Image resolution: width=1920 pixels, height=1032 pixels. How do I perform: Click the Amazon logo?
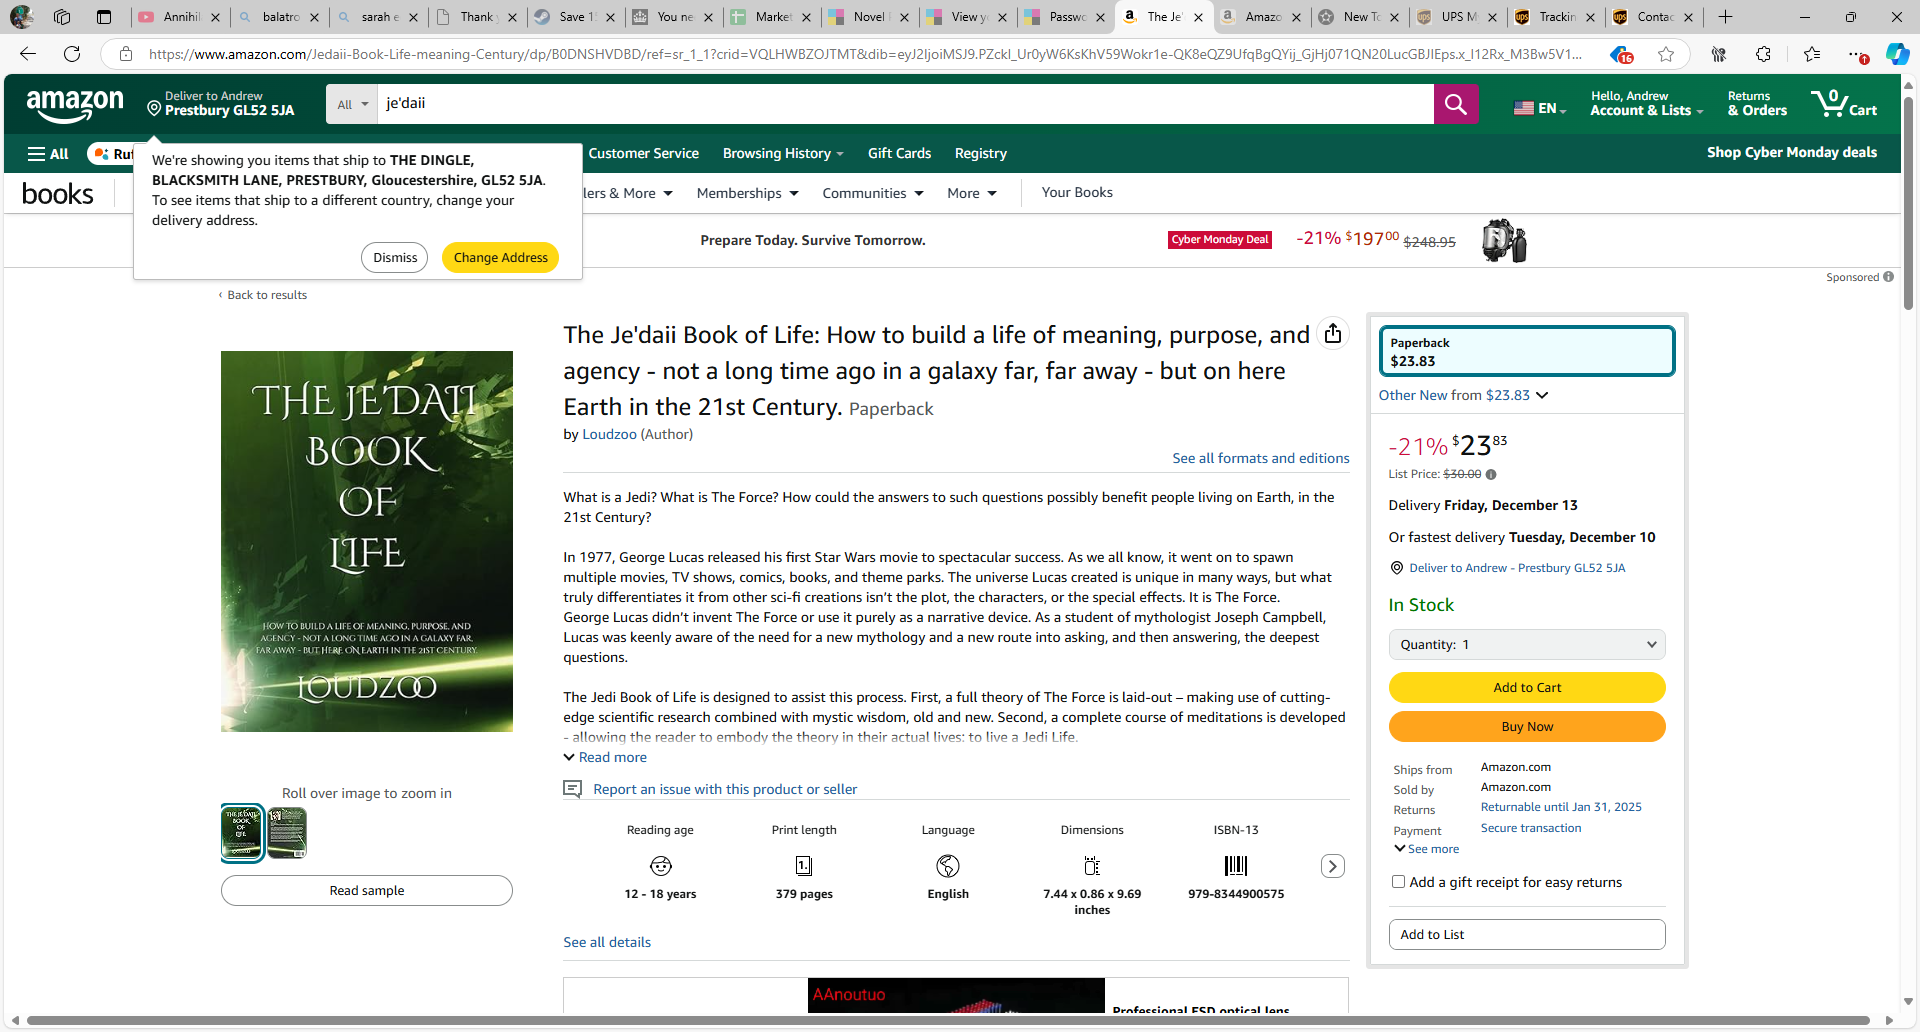point(75,104)
